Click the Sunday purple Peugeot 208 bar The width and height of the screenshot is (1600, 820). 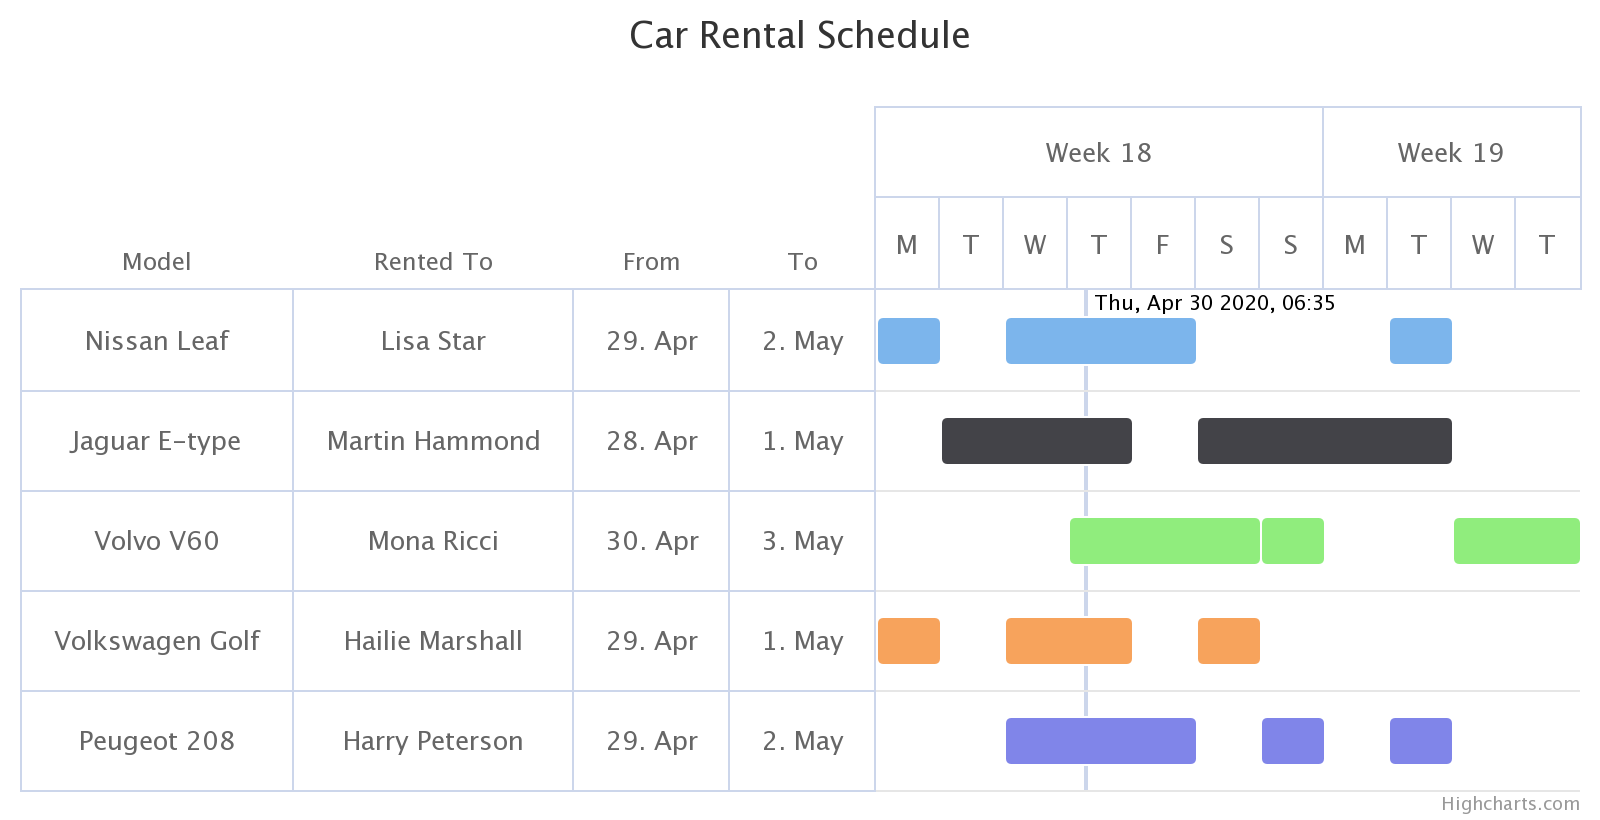(1292, 741)
